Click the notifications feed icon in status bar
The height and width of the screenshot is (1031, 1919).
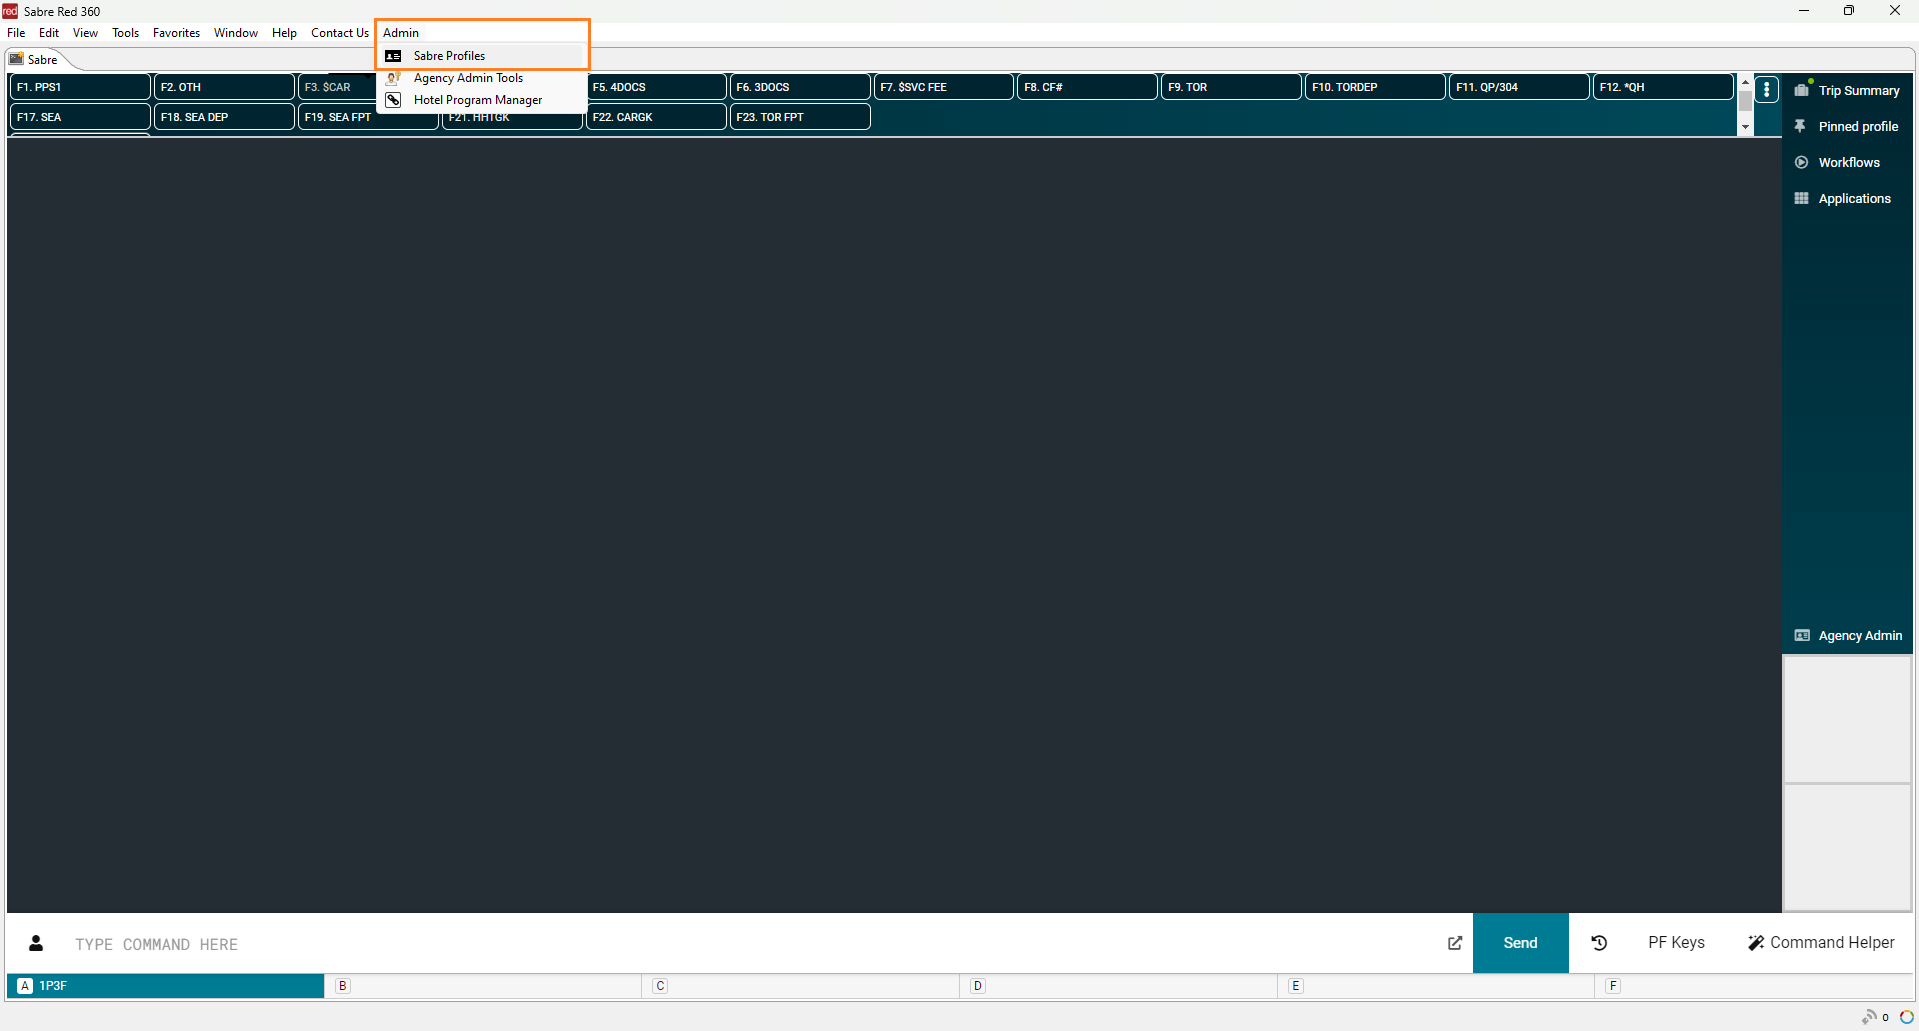tap(1869, 1017)
